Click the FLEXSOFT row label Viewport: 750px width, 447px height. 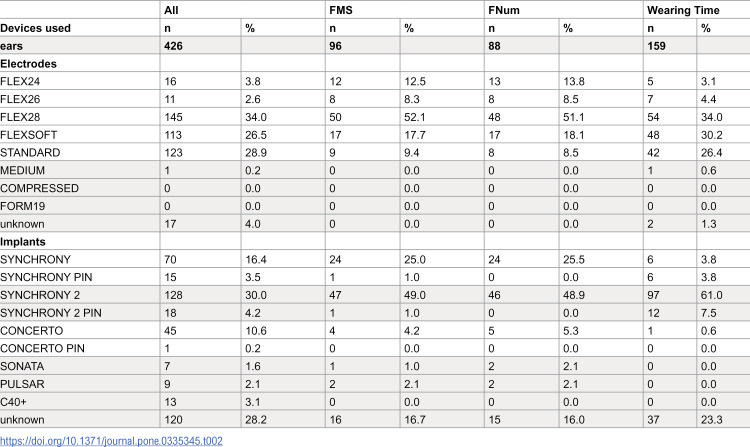29,135
